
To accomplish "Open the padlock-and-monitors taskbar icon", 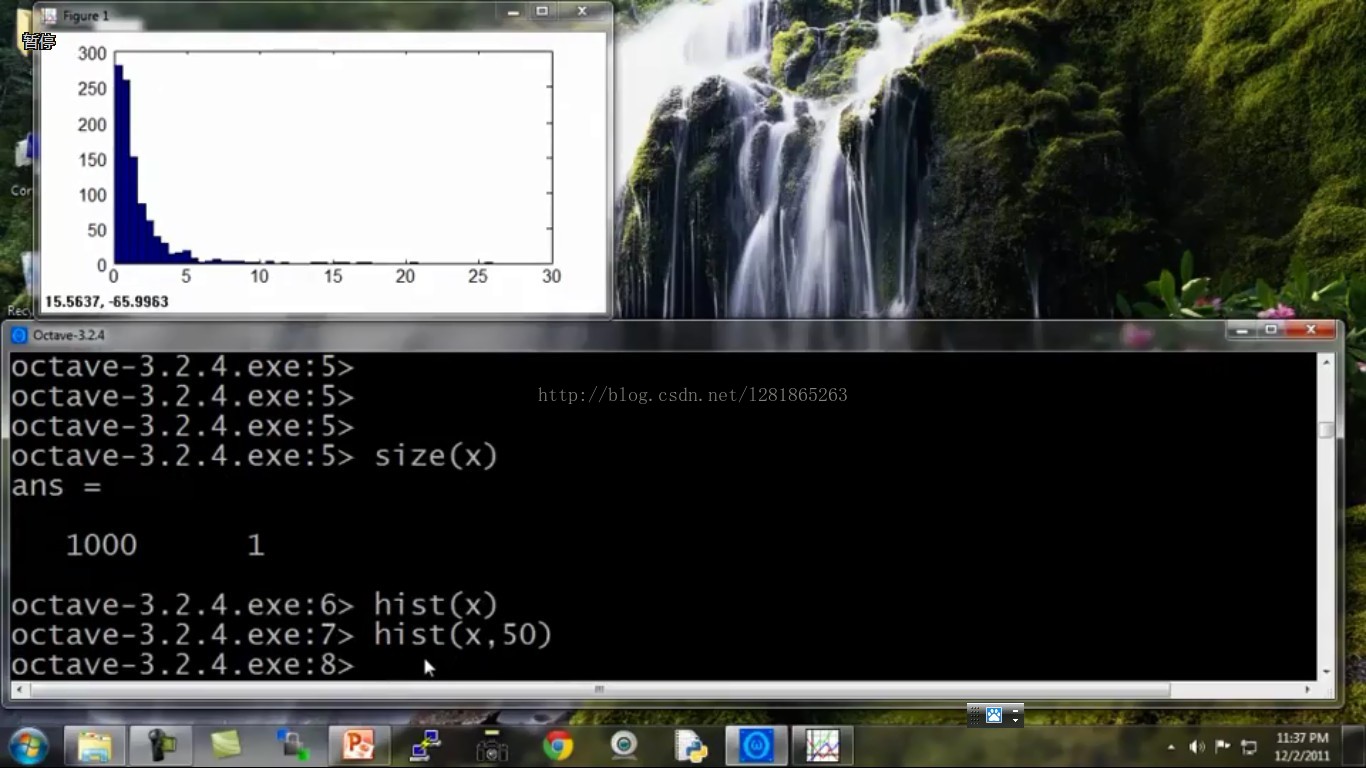I will tap(292, 746).
